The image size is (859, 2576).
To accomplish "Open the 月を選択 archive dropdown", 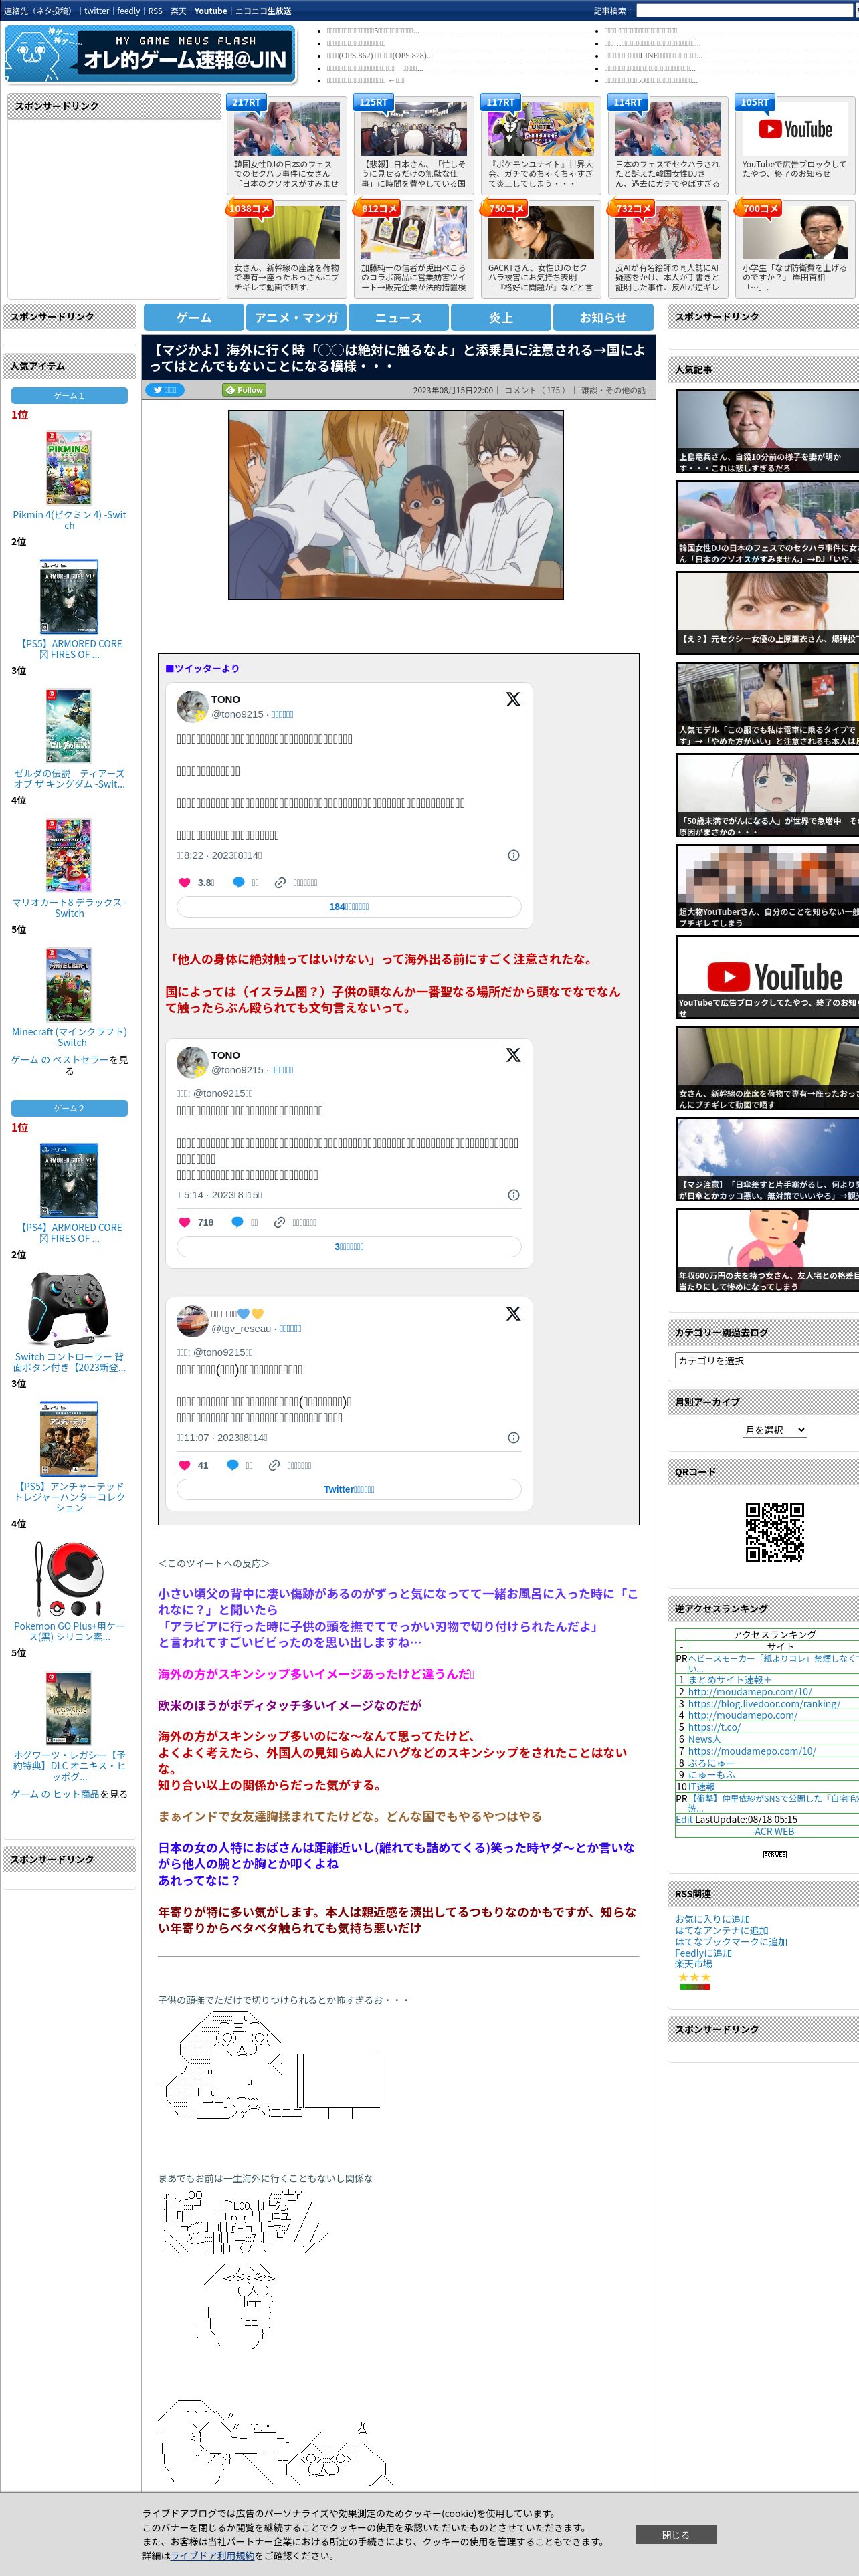I will click(774, 1430).
